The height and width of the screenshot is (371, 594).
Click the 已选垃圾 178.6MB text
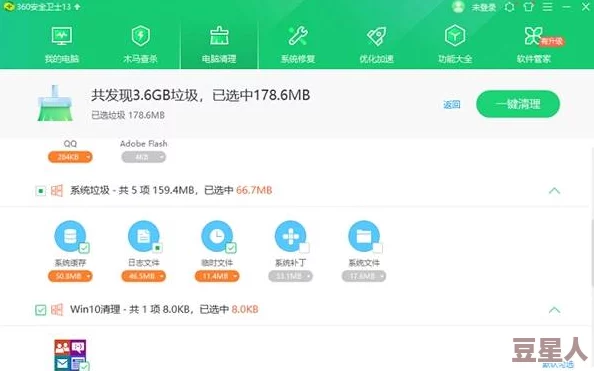(128, 115)
